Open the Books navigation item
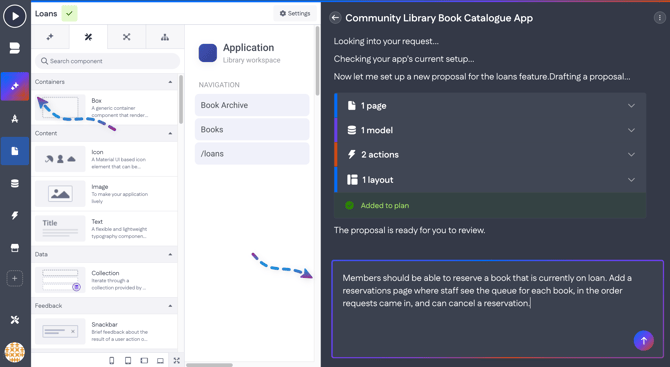Screen dimensions: 670x367 (x=252, y=129)
